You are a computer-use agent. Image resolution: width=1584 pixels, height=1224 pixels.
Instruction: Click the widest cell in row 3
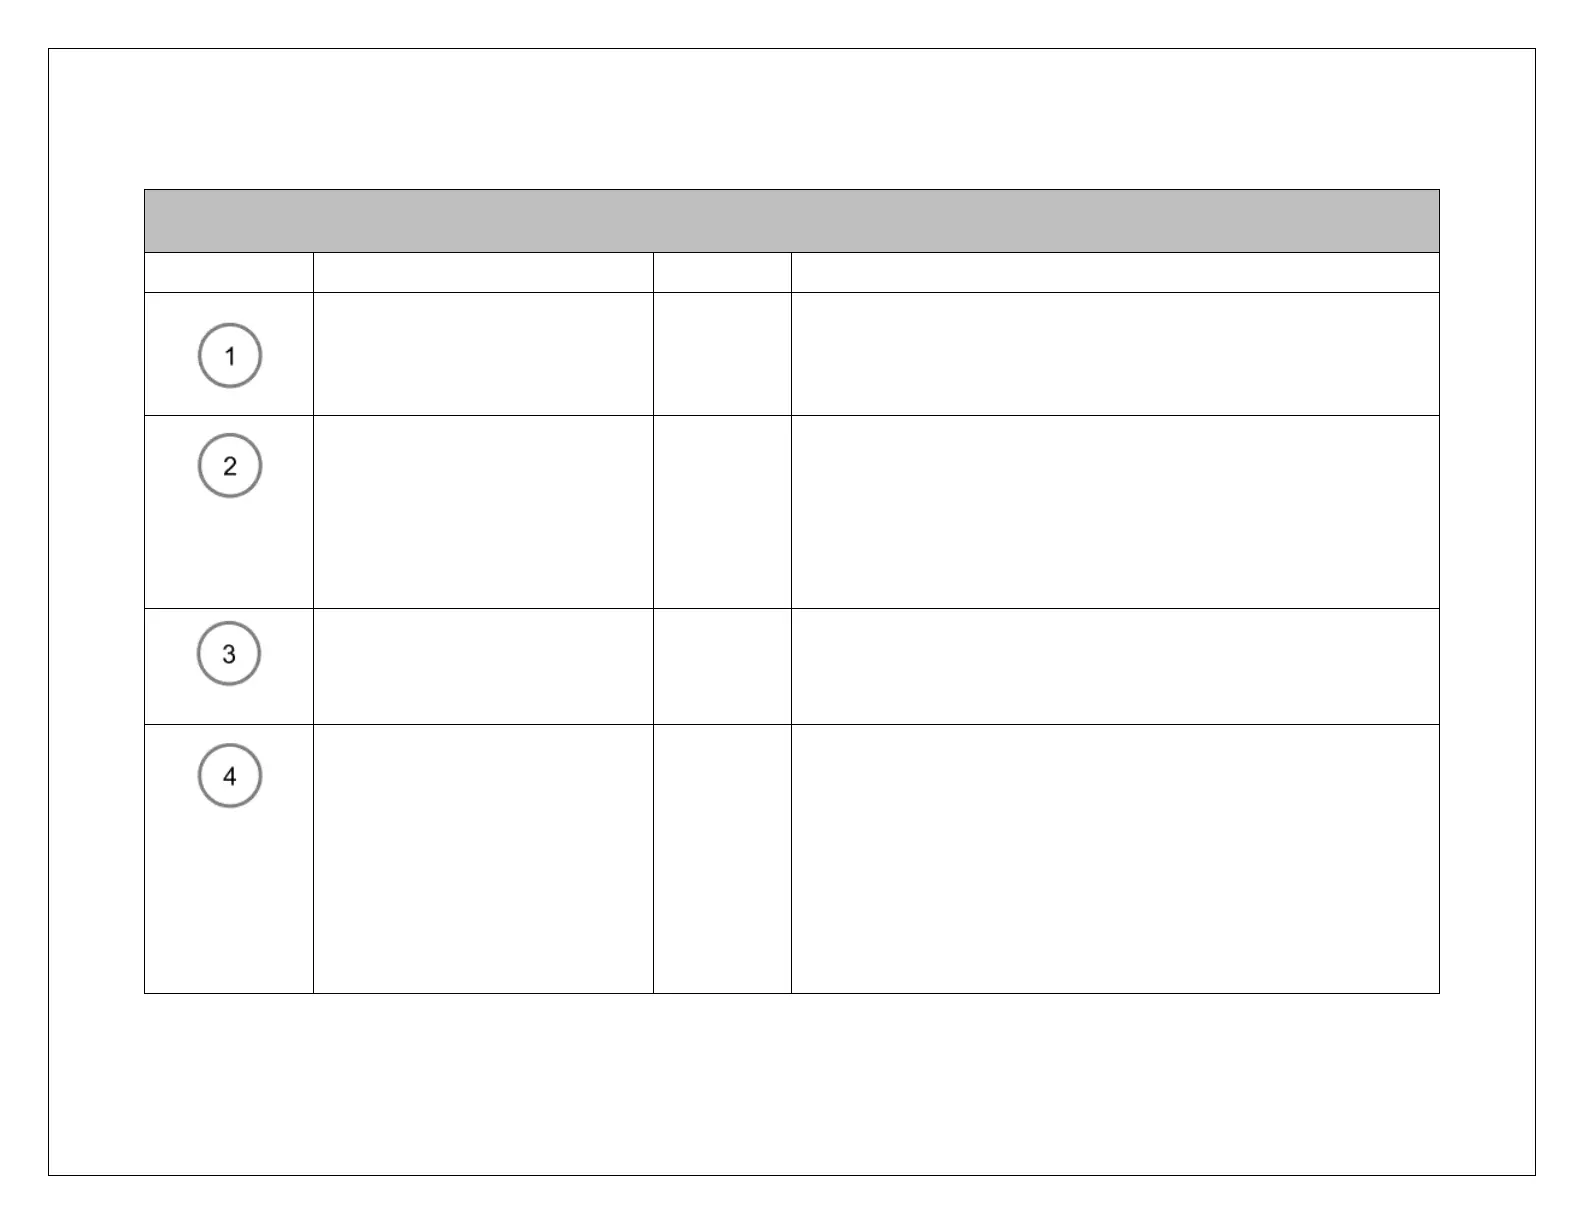[1115, 666]
